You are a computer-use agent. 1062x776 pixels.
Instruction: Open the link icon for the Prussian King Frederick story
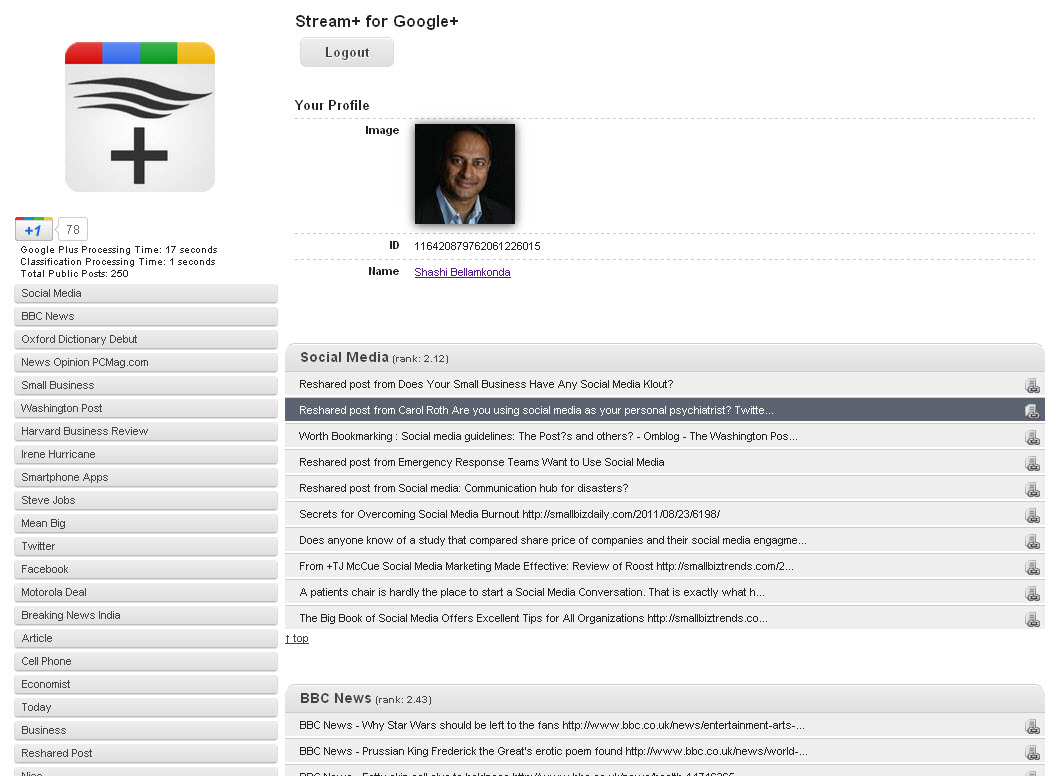(x=1033, y=751)
